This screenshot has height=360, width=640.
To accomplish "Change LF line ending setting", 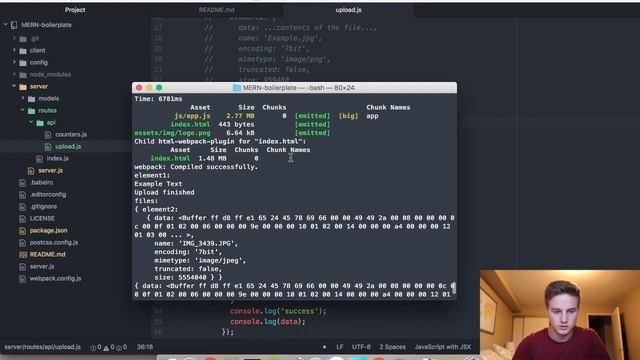I will (x=340, y=347).
